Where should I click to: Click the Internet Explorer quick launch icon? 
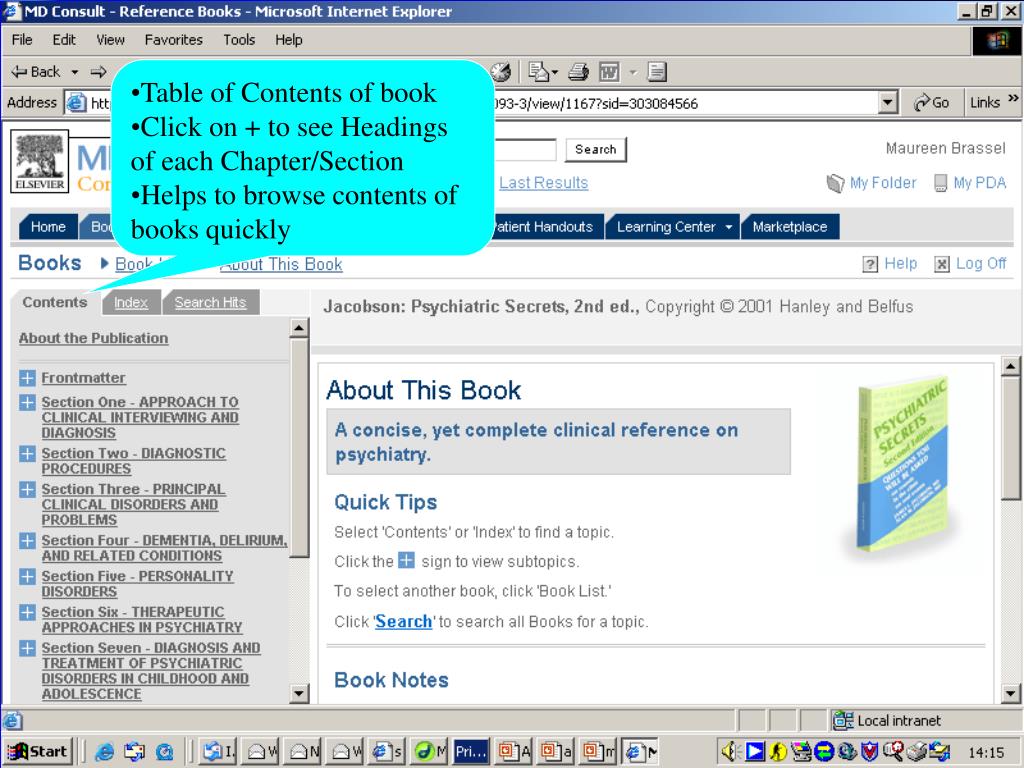(104, 752)
